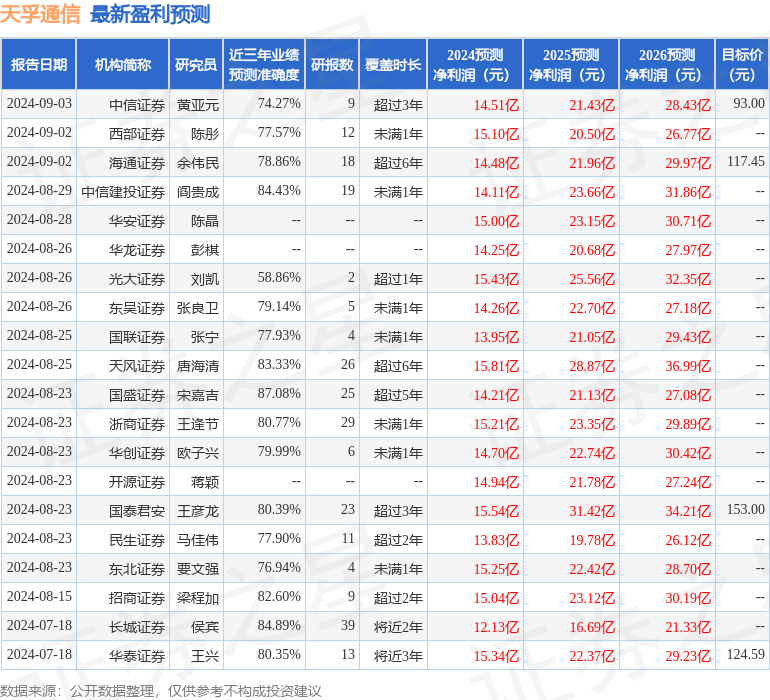Click researcher name 马佳伟
This screenshot has width=770, height=700.
coord(198,539)
